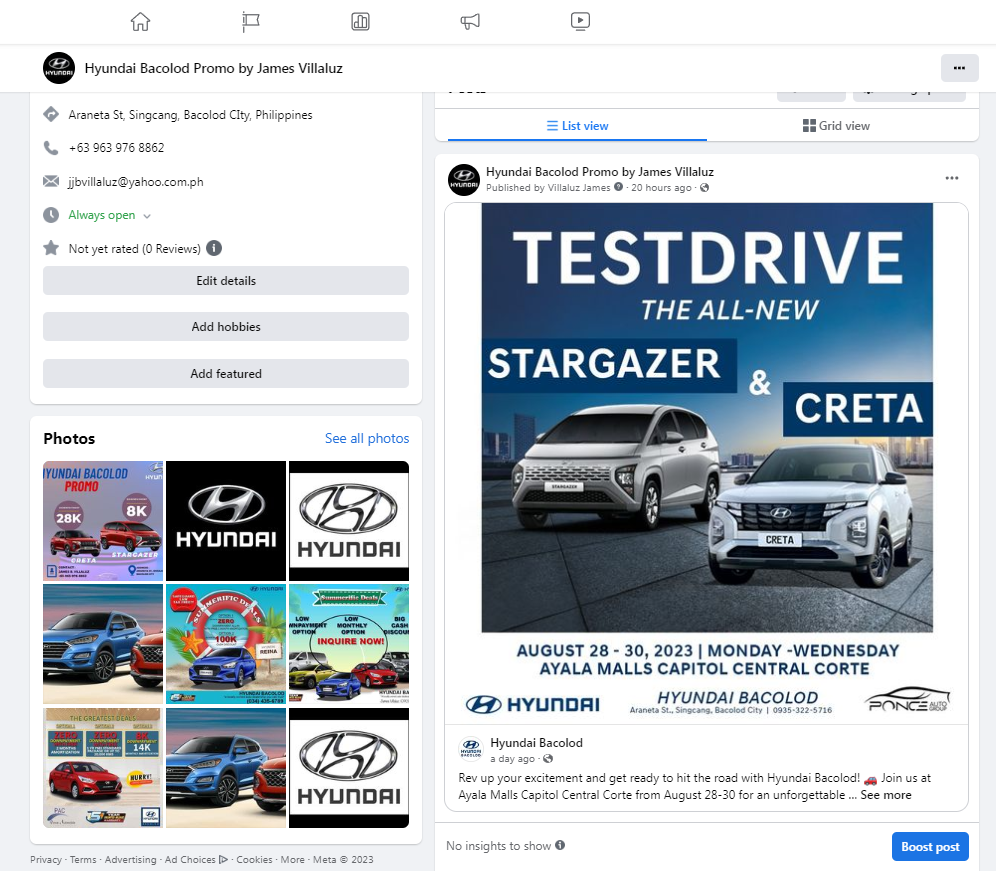
Task: Open the More footer link
Action: (293, 859)
